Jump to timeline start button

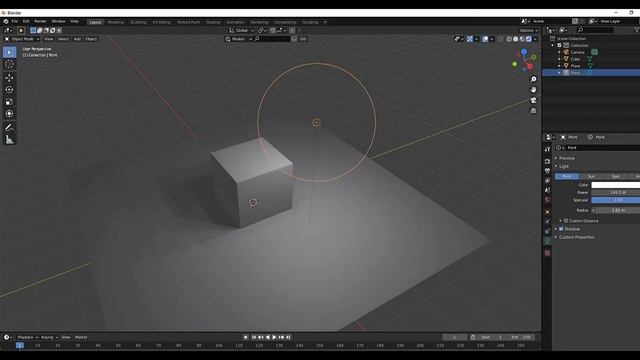pos(253,337)
